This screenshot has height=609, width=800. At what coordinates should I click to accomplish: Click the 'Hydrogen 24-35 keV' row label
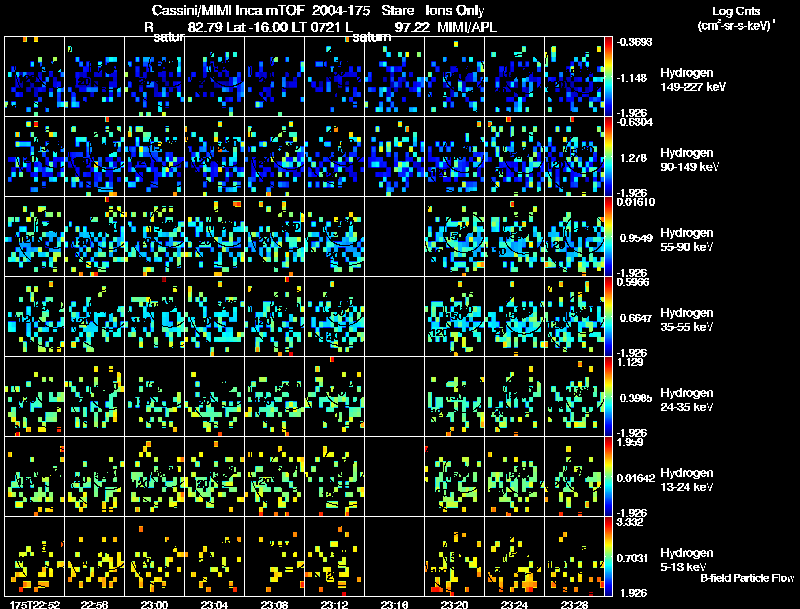coord(687,400)
